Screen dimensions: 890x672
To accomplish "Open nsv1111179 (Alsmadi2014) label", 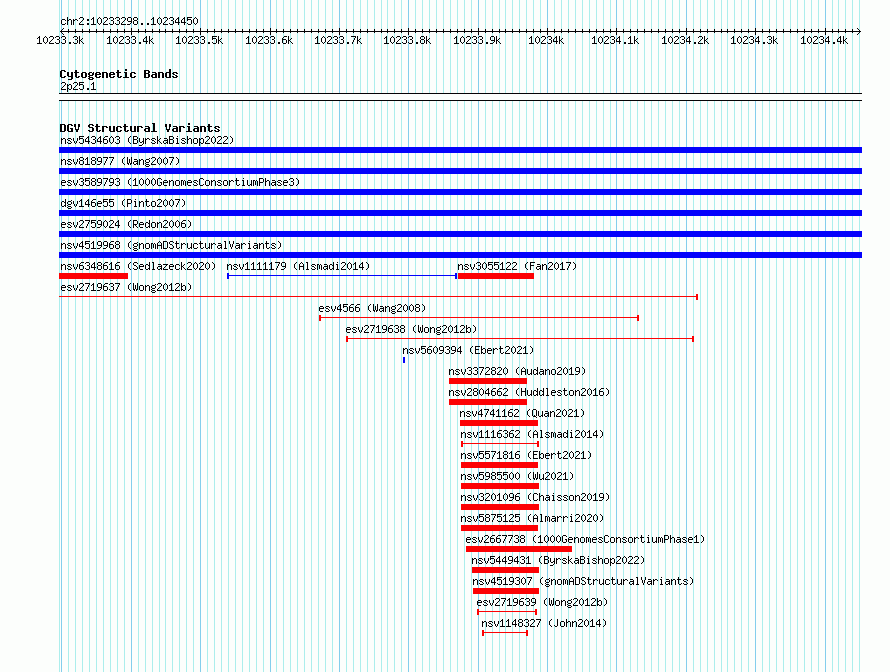I will pyautogui.click(x=298, y=266).
